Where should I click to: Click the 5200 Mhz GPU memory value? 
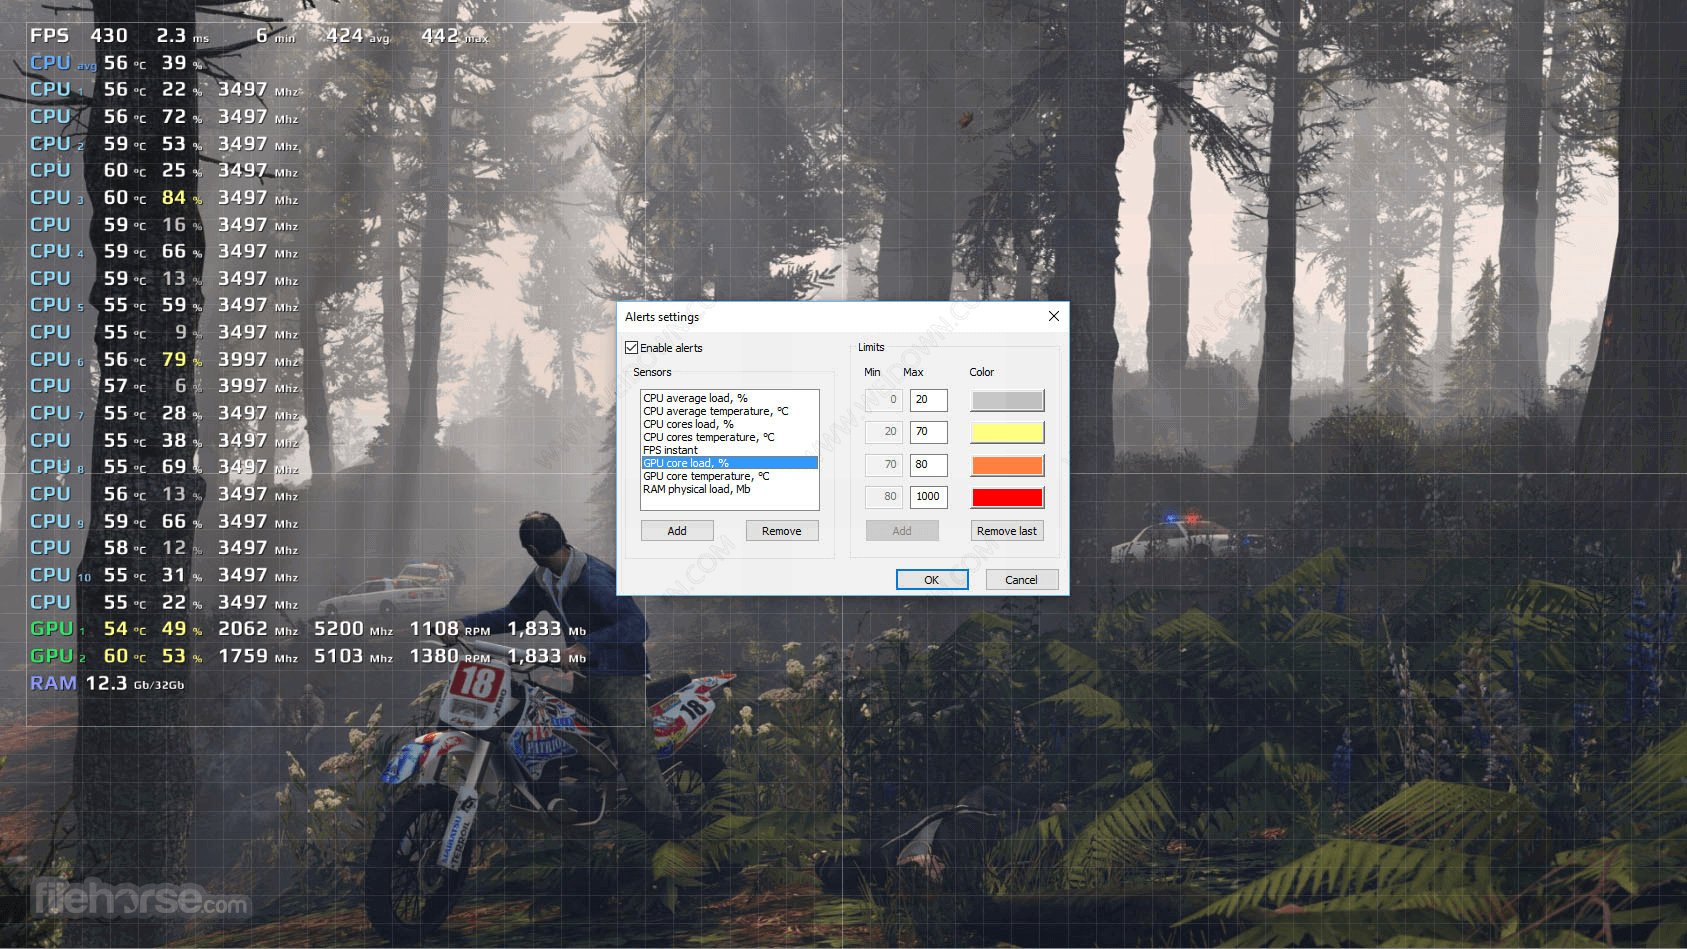tap(354, 629)
